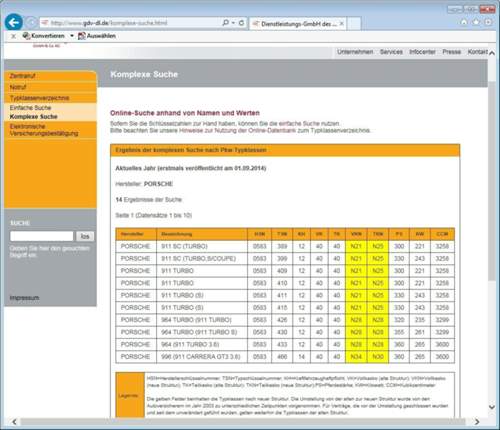Click the Hersteller column header
The width and height of the screenshot is (500, 430).
[x=136, y=234]
